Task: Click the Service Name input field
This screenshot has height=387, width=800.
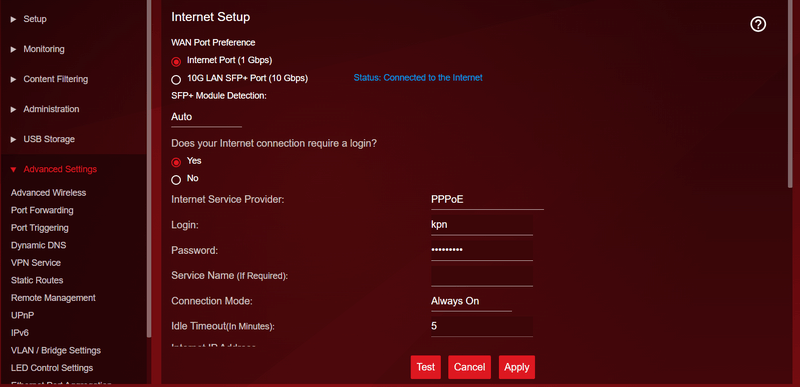Action: tap(482, 276)
